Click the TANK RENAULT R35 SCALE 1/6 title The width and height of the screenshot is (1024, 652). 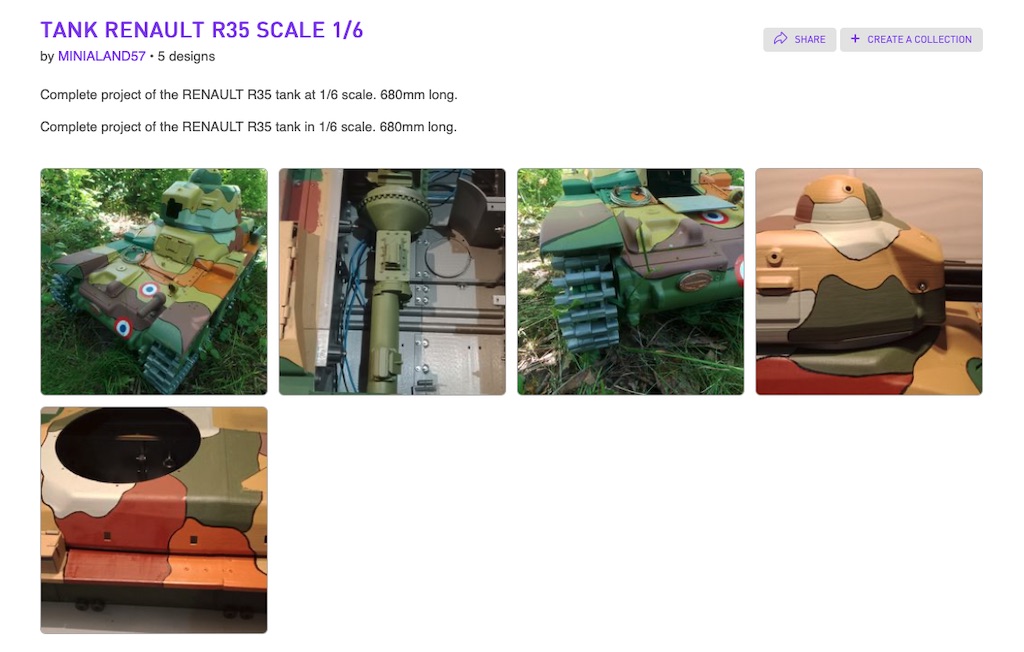202,30
